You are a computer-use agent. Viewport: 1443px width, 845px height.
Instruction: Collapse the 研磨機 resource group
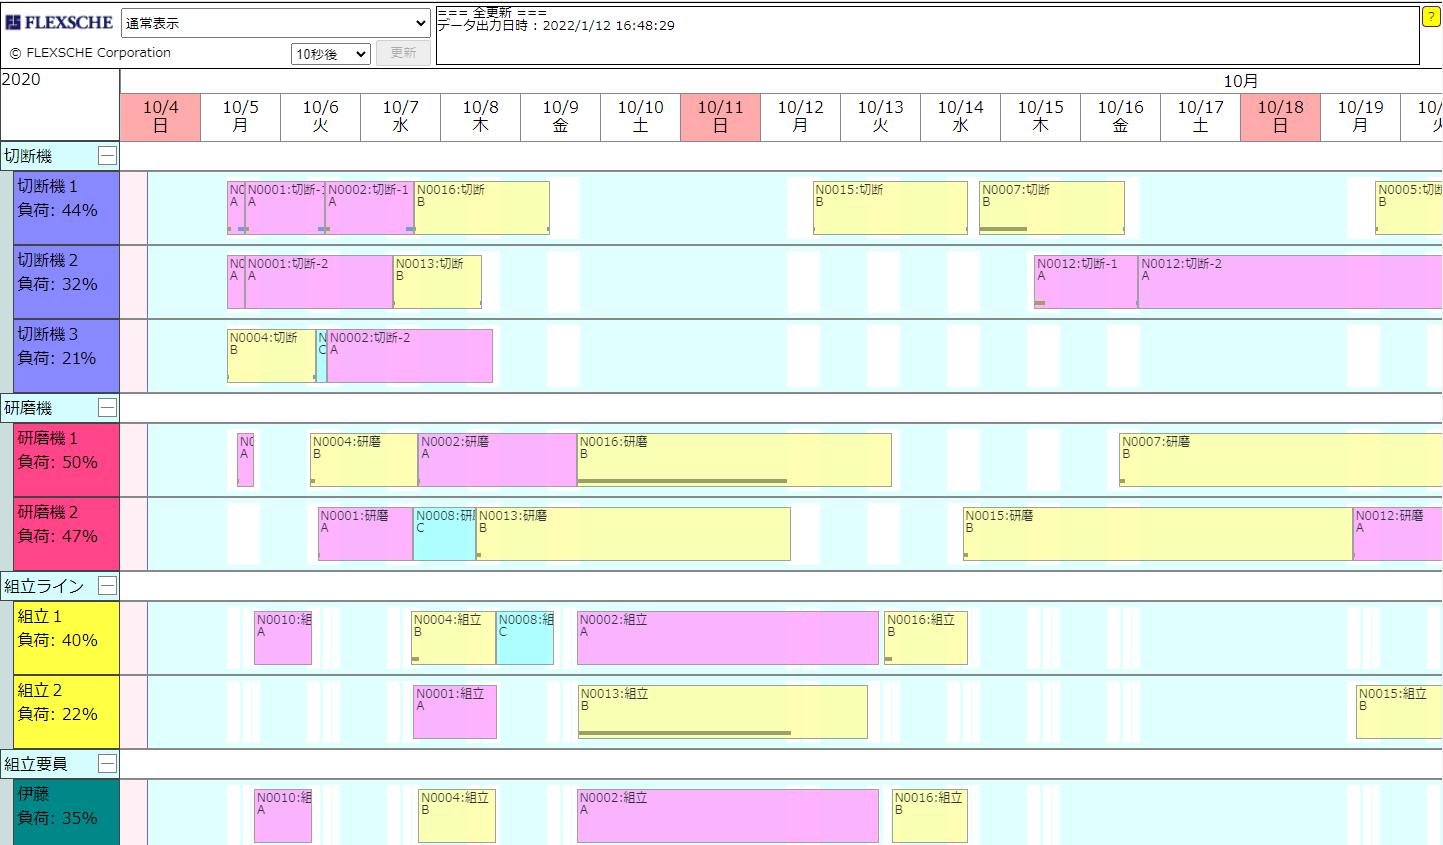(x=107, y=408)
